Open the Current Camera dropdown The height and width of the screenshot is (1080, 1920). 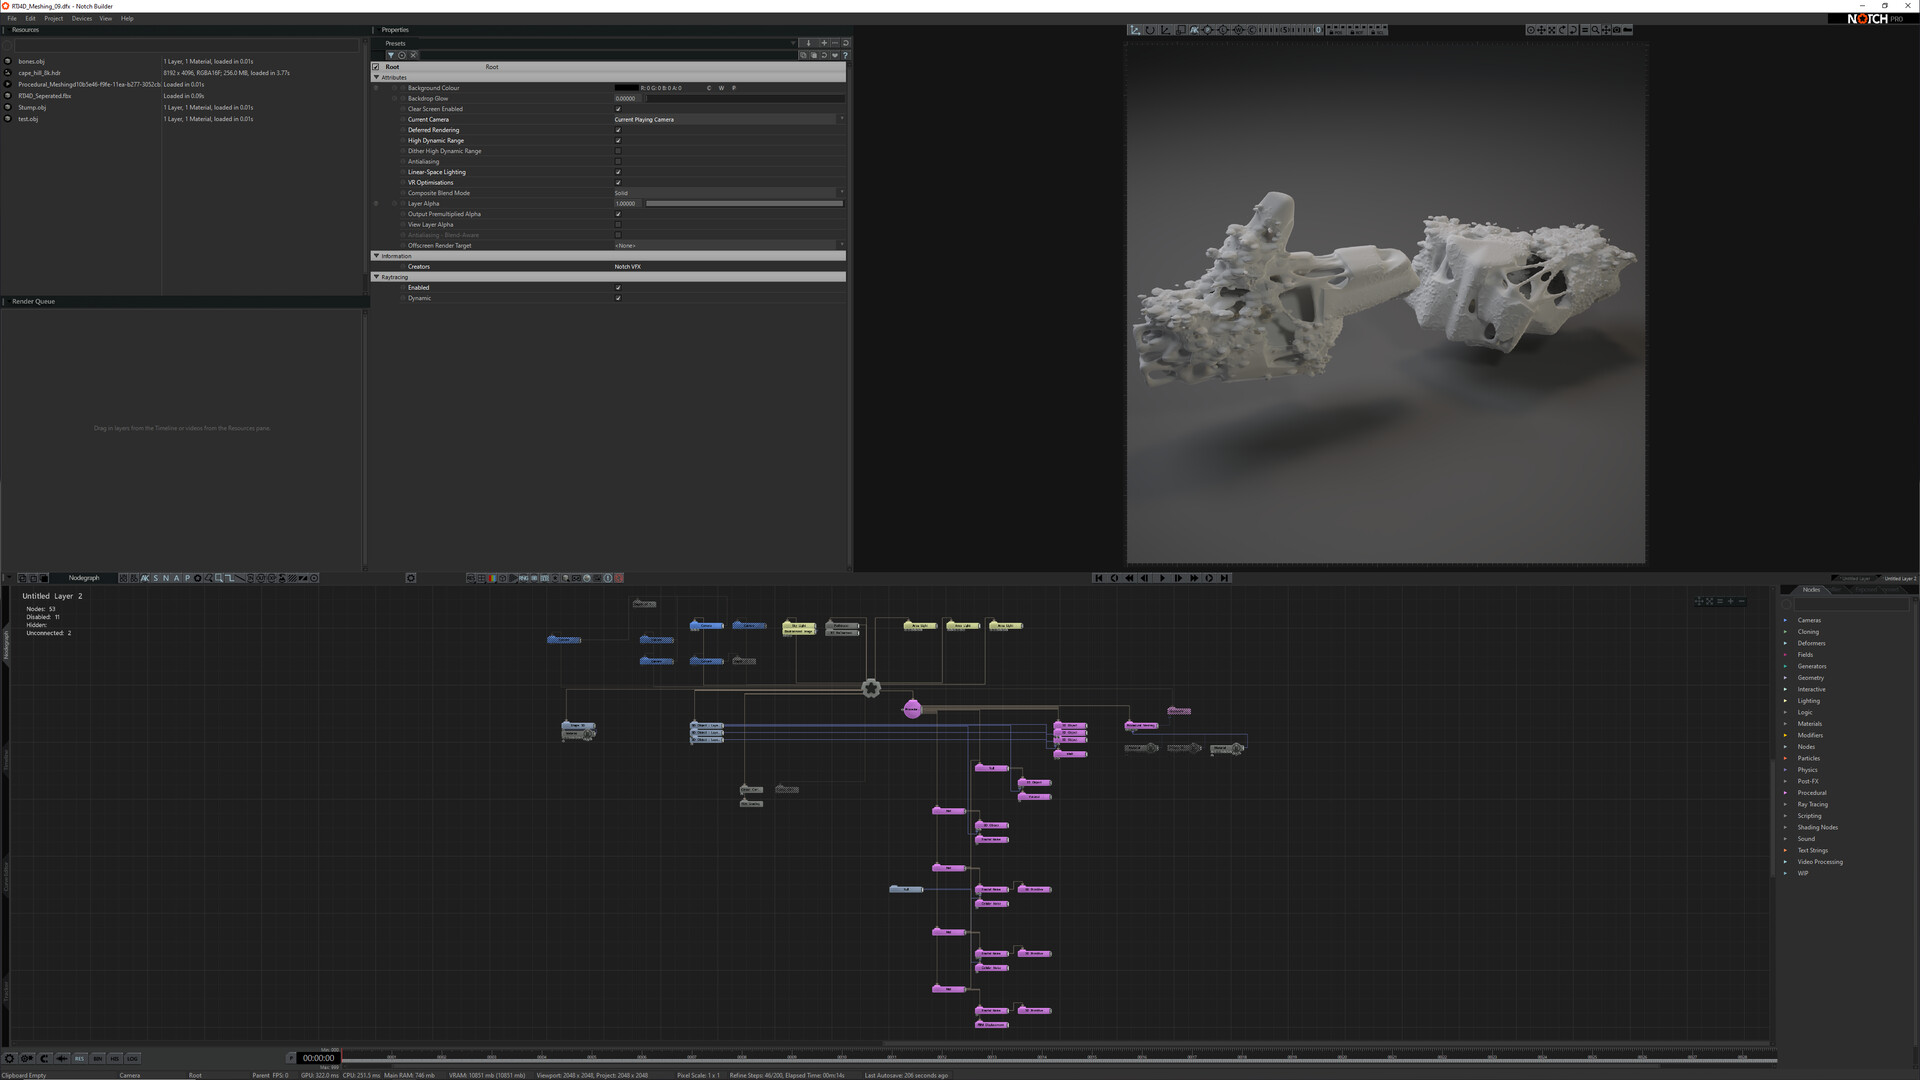click(728, 119)
